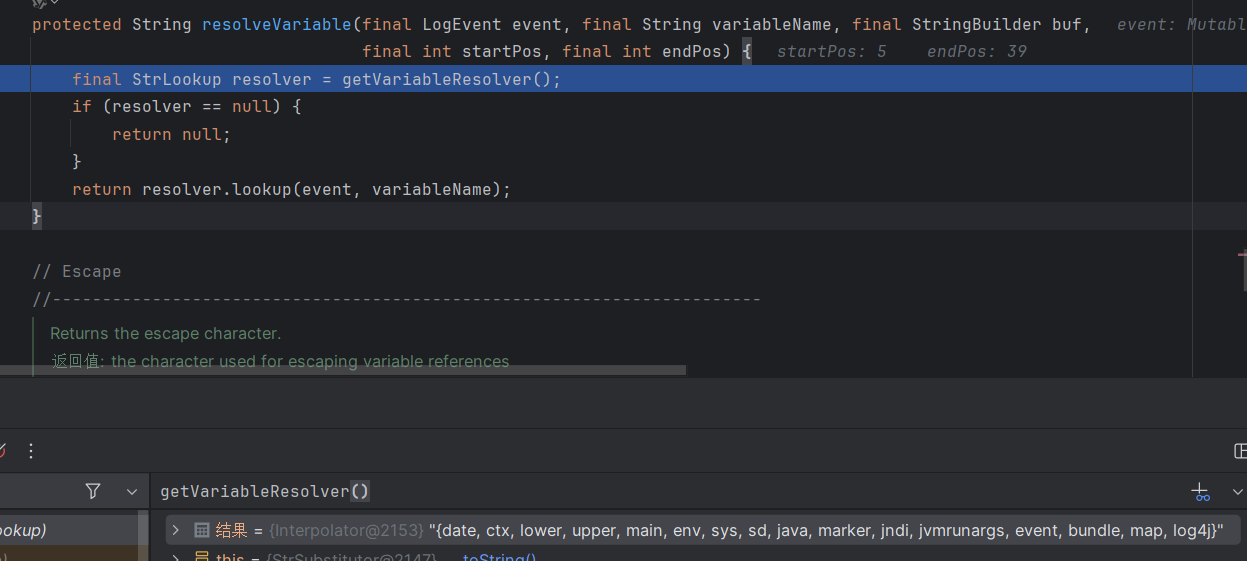Click the frames filter funnel icon
Screen dimensions: 1247x561
coord(93,491)
